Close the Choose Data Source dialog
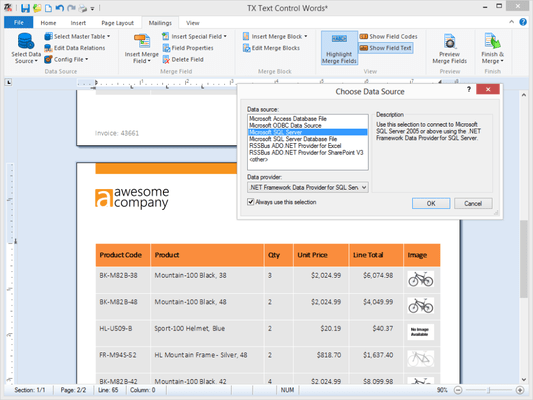This screenshot has width=533, height=400. pos(488,89)
